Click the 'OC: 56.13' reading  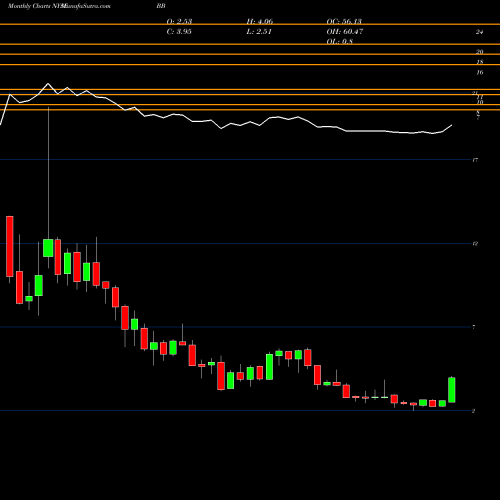344,21
